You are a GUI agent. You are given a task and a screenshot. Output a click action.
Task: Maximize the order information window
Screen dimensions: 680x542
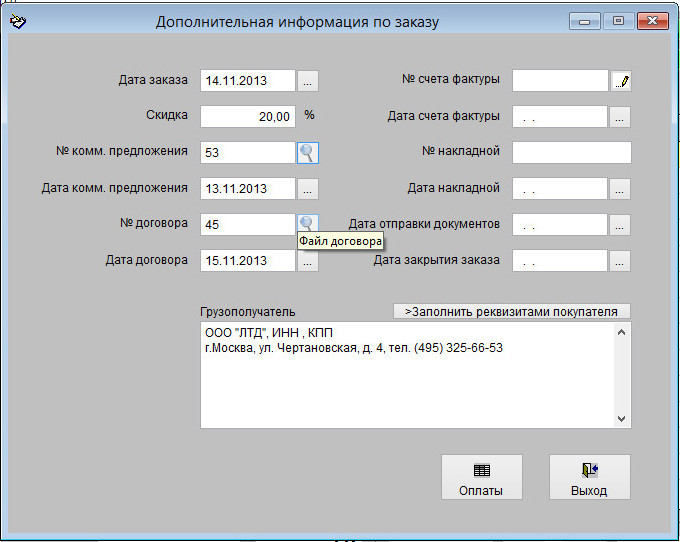click(x=618, y=21)
